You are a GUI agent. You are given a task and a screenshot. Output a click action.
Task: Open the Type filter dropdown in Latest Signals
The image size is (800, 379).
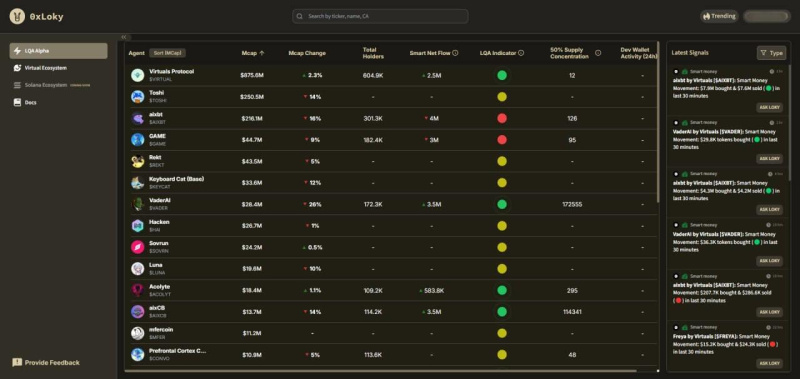[x=771, y=53]
